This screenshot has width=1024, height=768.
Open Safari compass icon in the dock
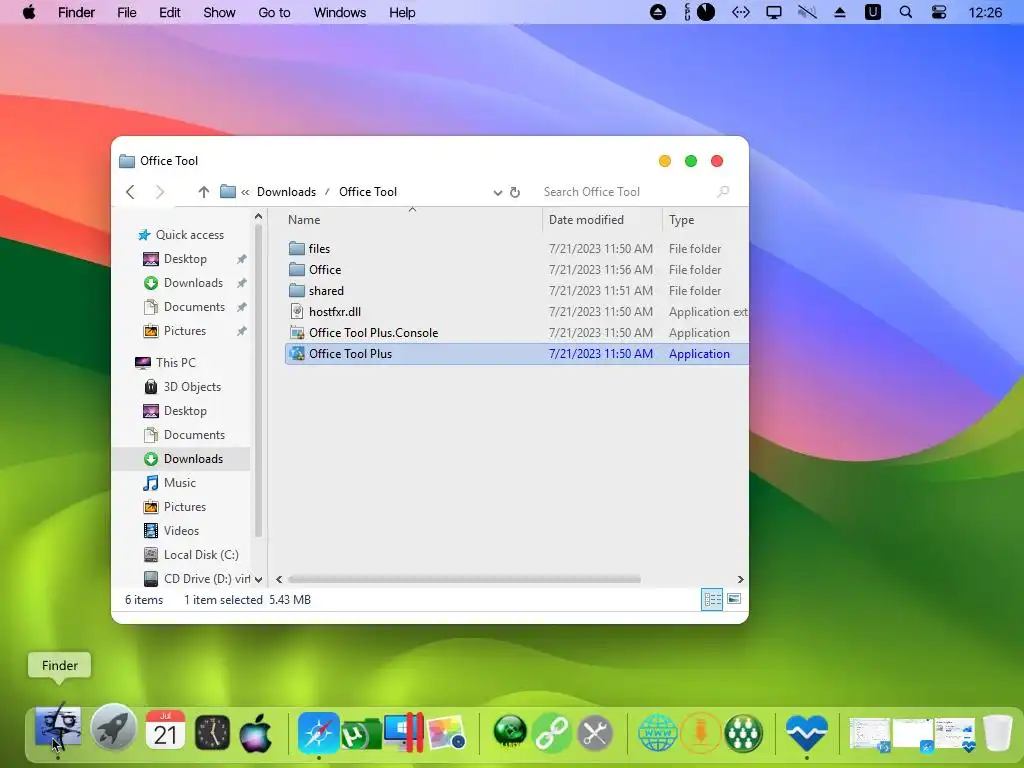click(319, 733)
